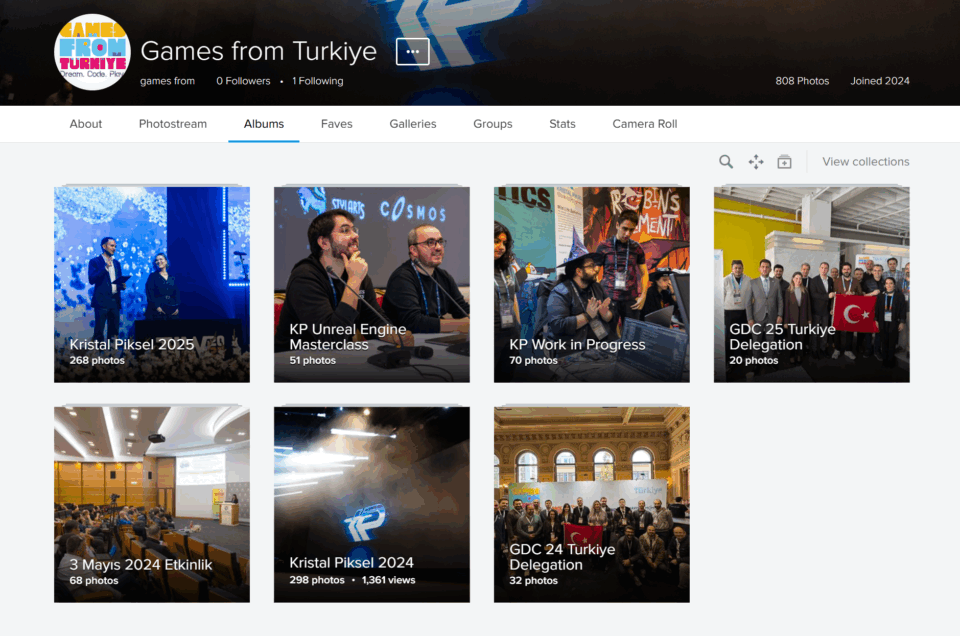Select the KP Work in Progress album
Viewport: 960px width, 636px height.
[592, 285]
